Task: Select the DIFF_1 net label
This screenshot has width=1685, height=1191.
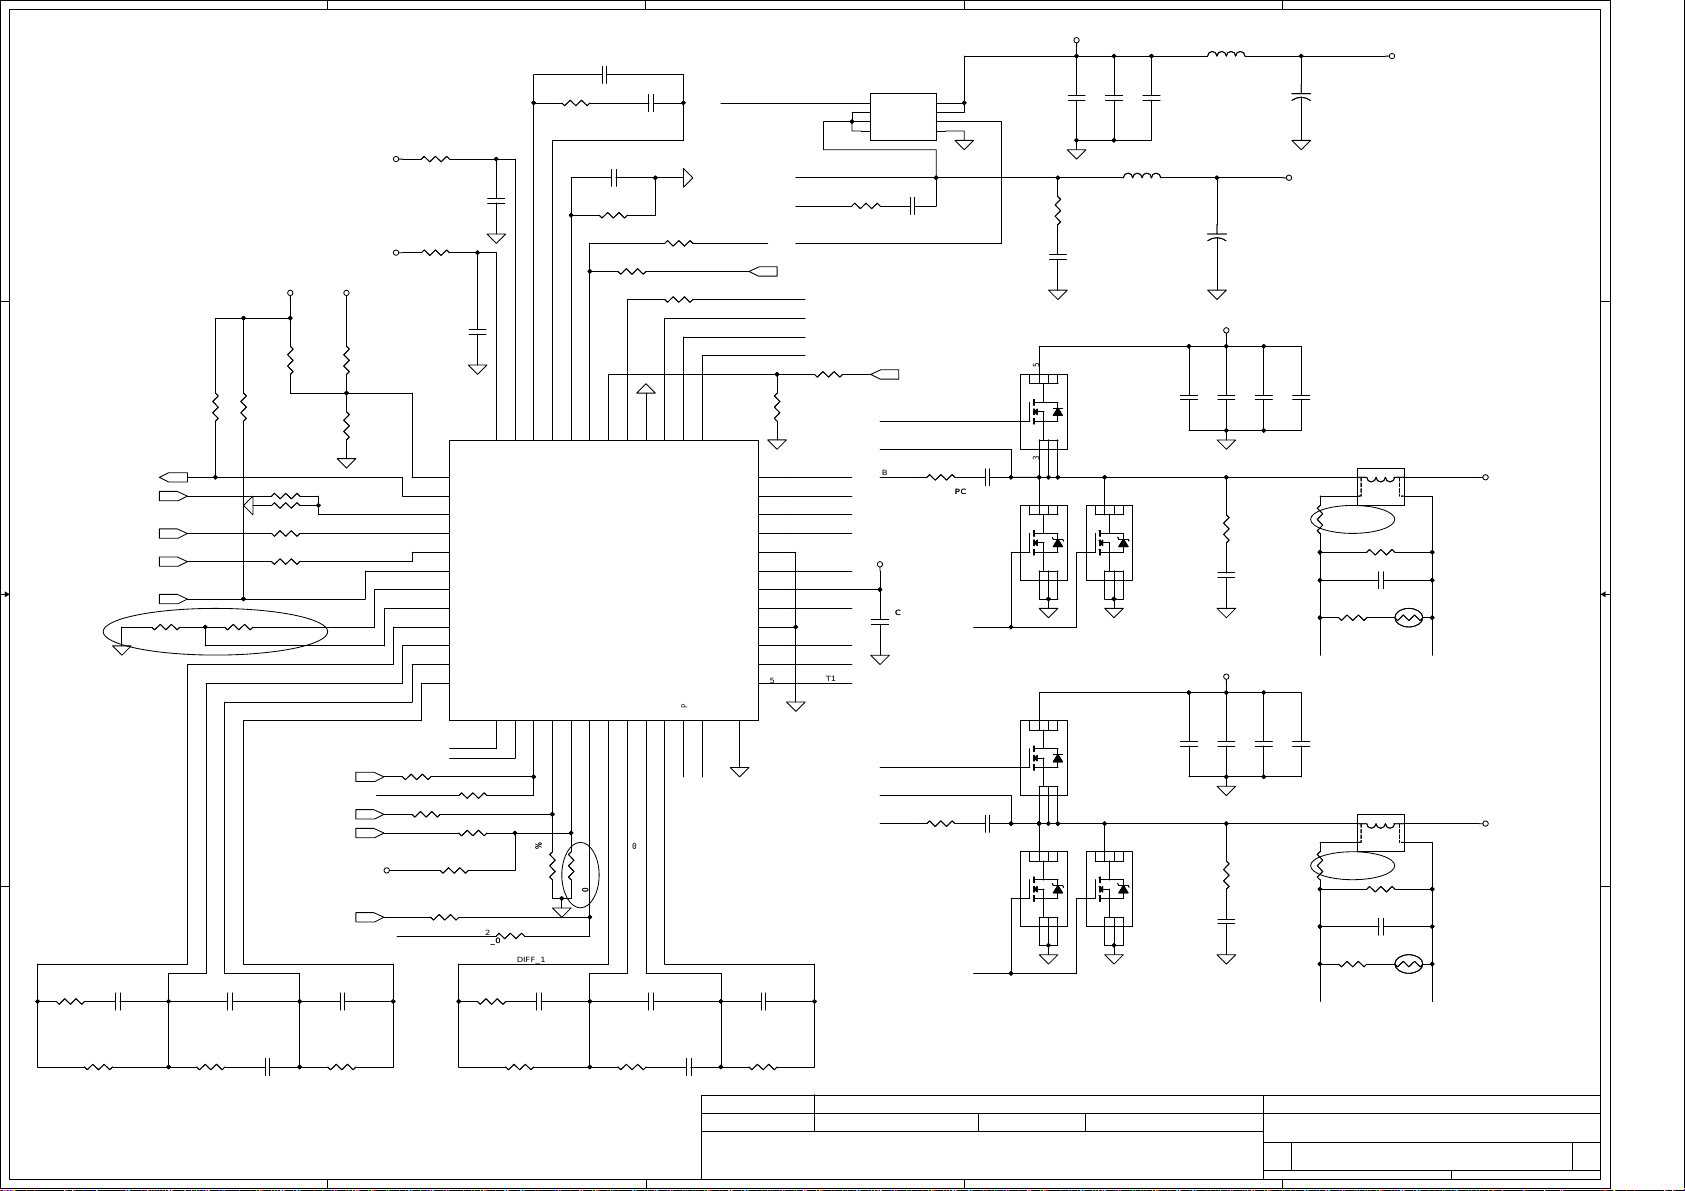Action: pyautogui.click(x=531, y=959)
